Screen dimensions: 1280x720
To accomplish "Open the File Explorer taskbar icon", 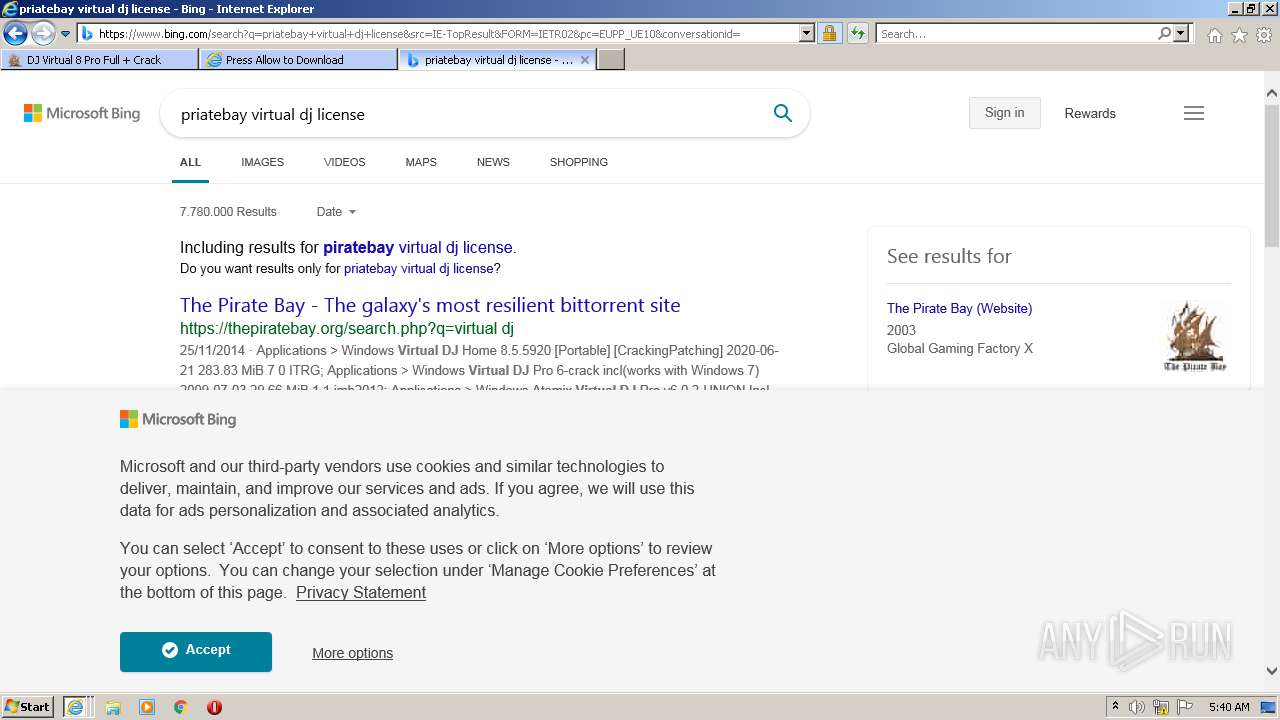I will click(x=113, y=707).
